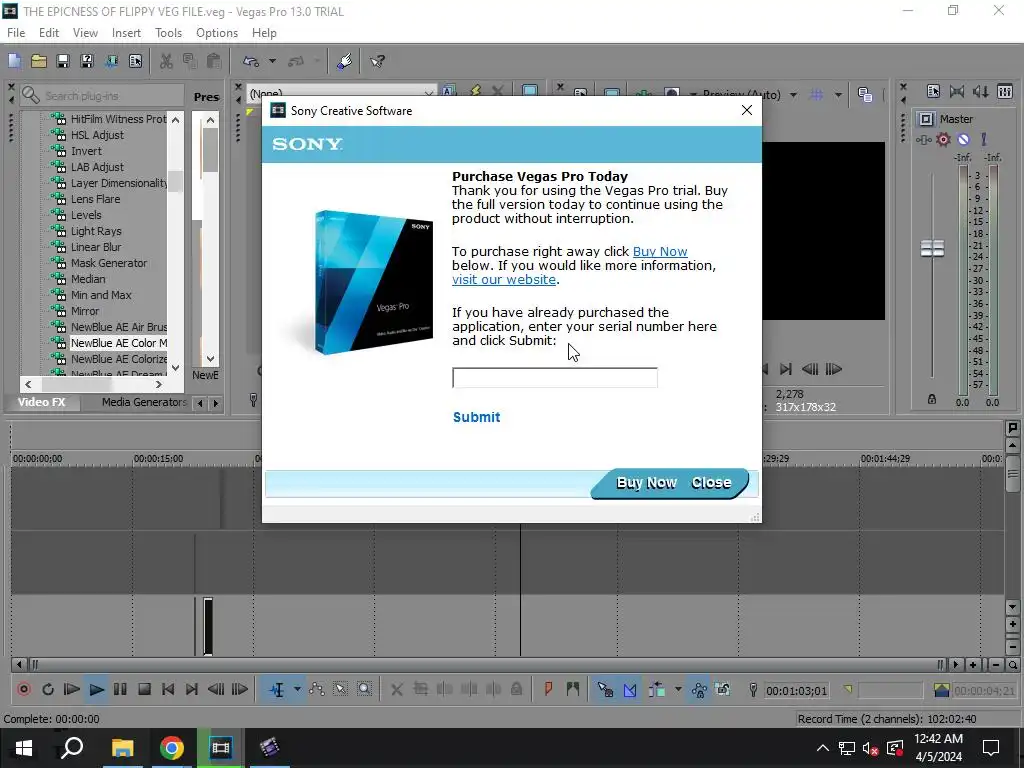Click the Play button in transport bar
The width and height of the screenshot is (1024, 768).
[97, 690]
